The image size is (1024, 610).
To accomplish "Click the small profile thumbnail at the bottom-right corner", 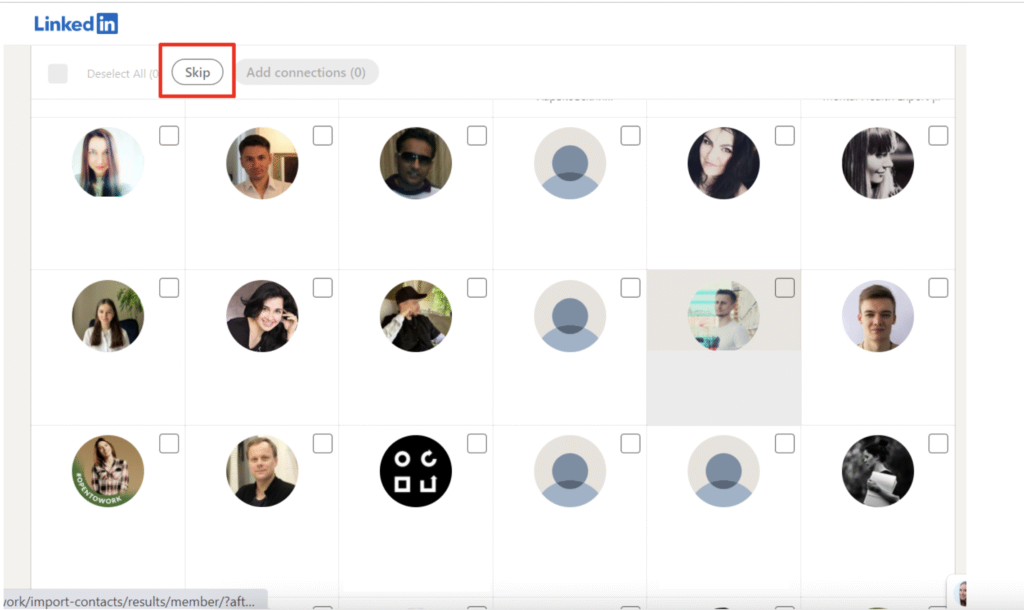I will point(961,592).
